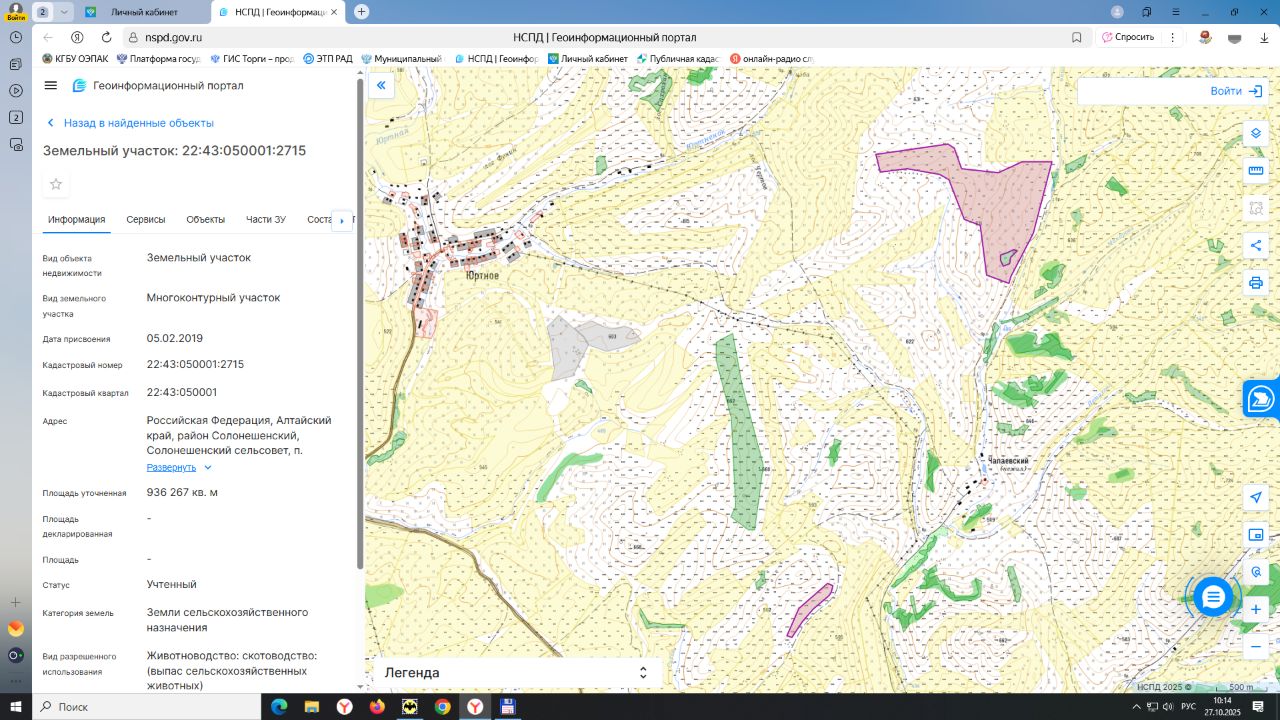This screenshot has width=1280, height=720.
Task: Share the map via share icon
Action: 1256,246
